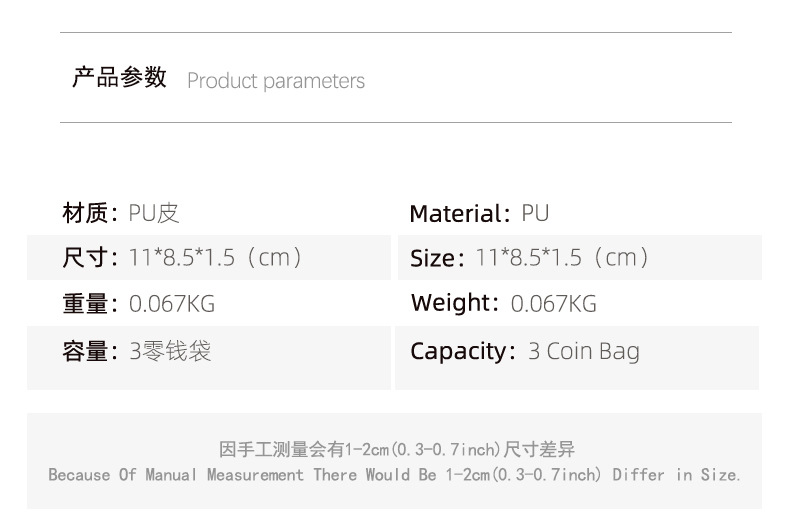Select the English 'Material' label

point(458,214)
